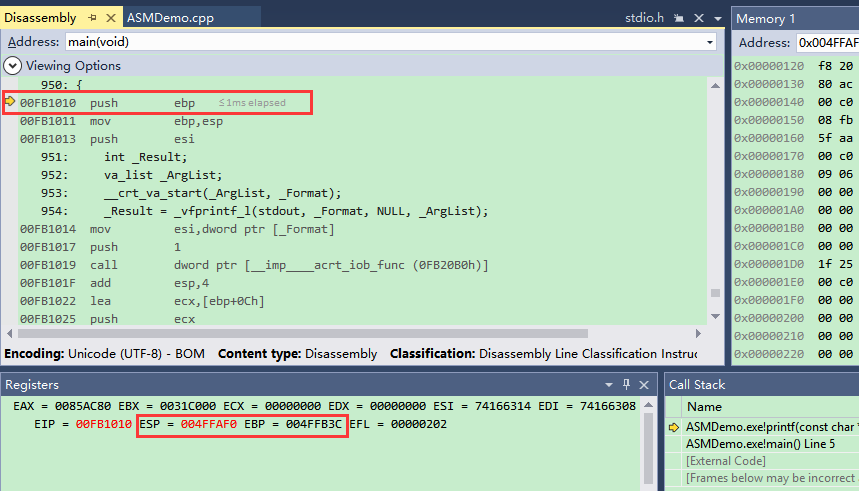The image size is (859, 491).
Task: Click the Memory 1 address field
Action: point(826,42)
